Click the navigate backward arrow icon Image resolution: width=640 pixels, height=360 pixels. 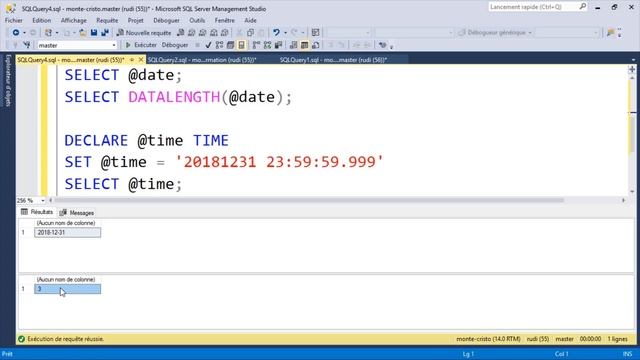[x=16, y=32]
